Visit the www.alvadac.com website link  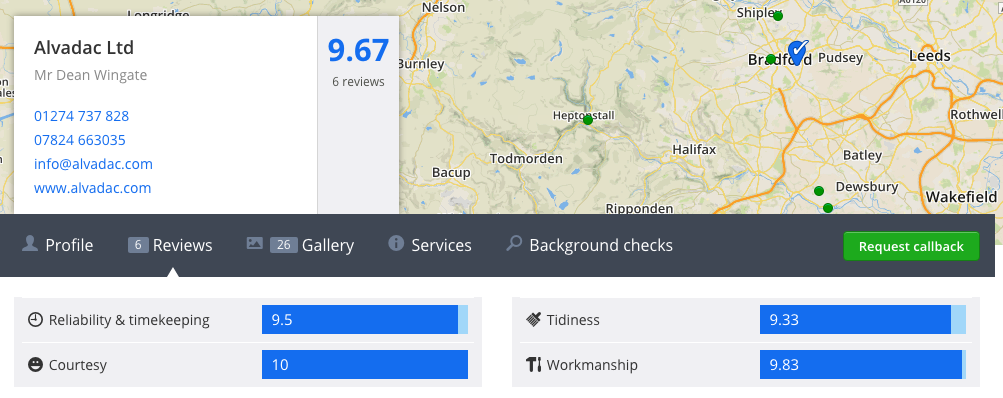[93, 188]
